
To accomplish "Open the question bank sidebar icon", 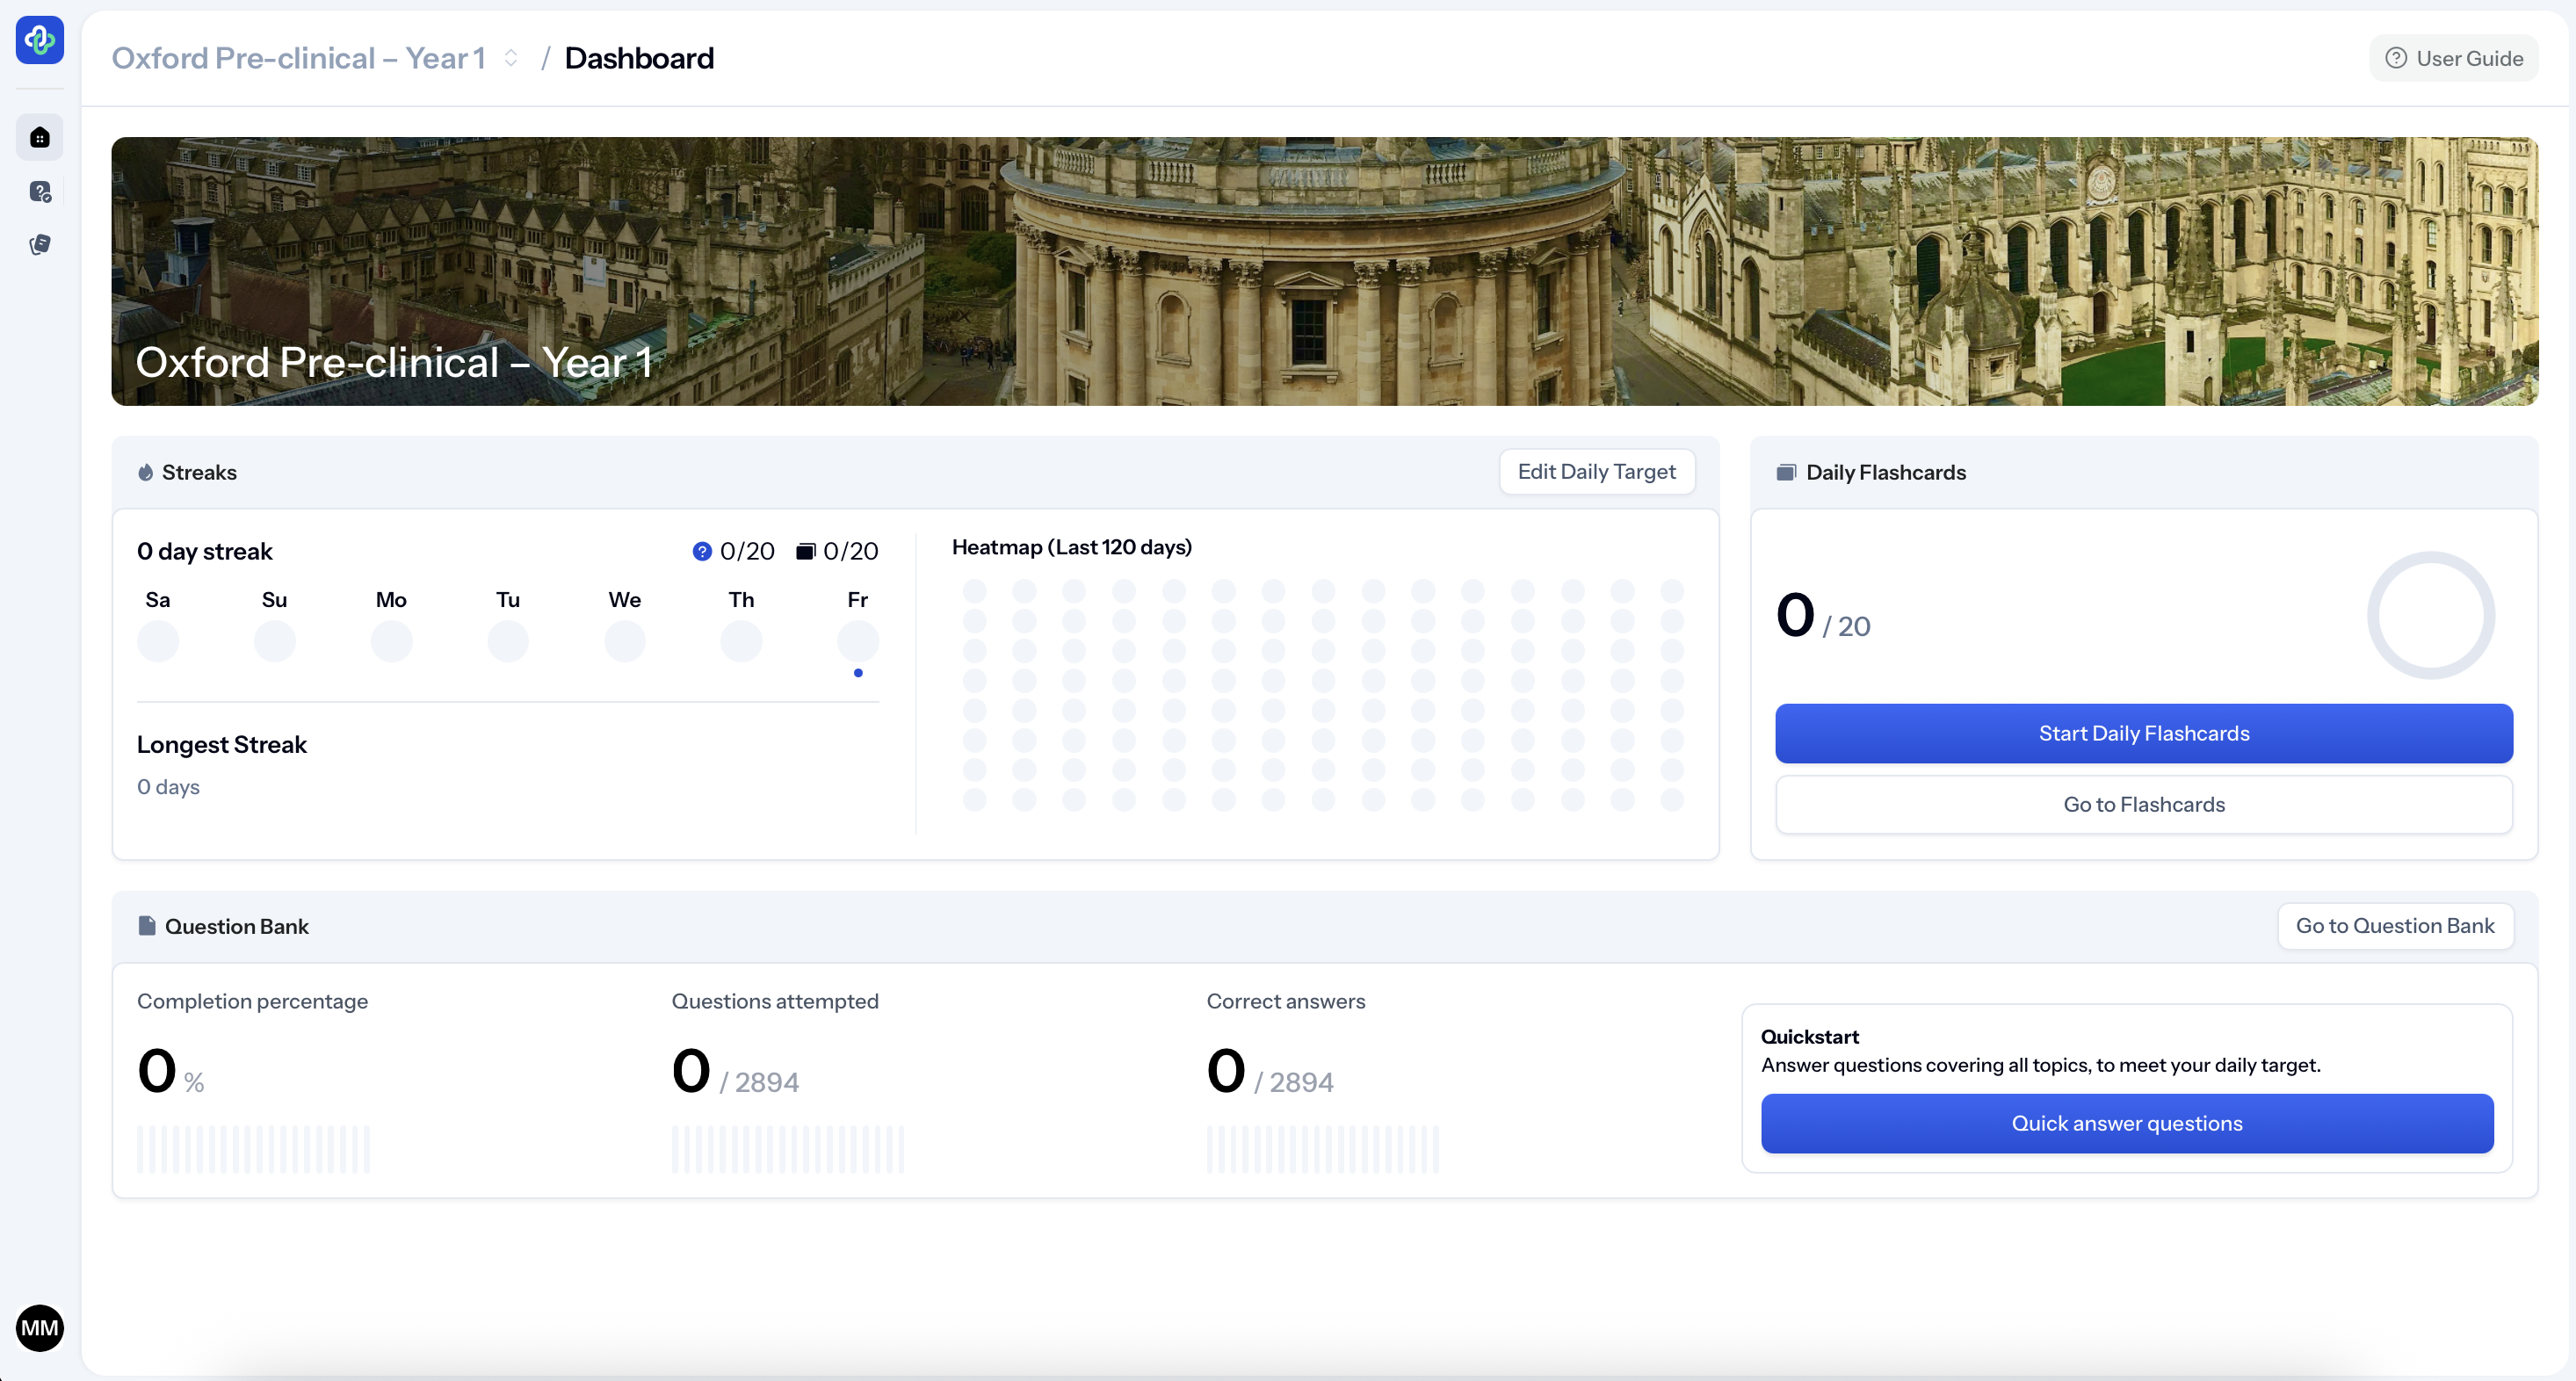I will pyautogui.click(x=40, y=192).
